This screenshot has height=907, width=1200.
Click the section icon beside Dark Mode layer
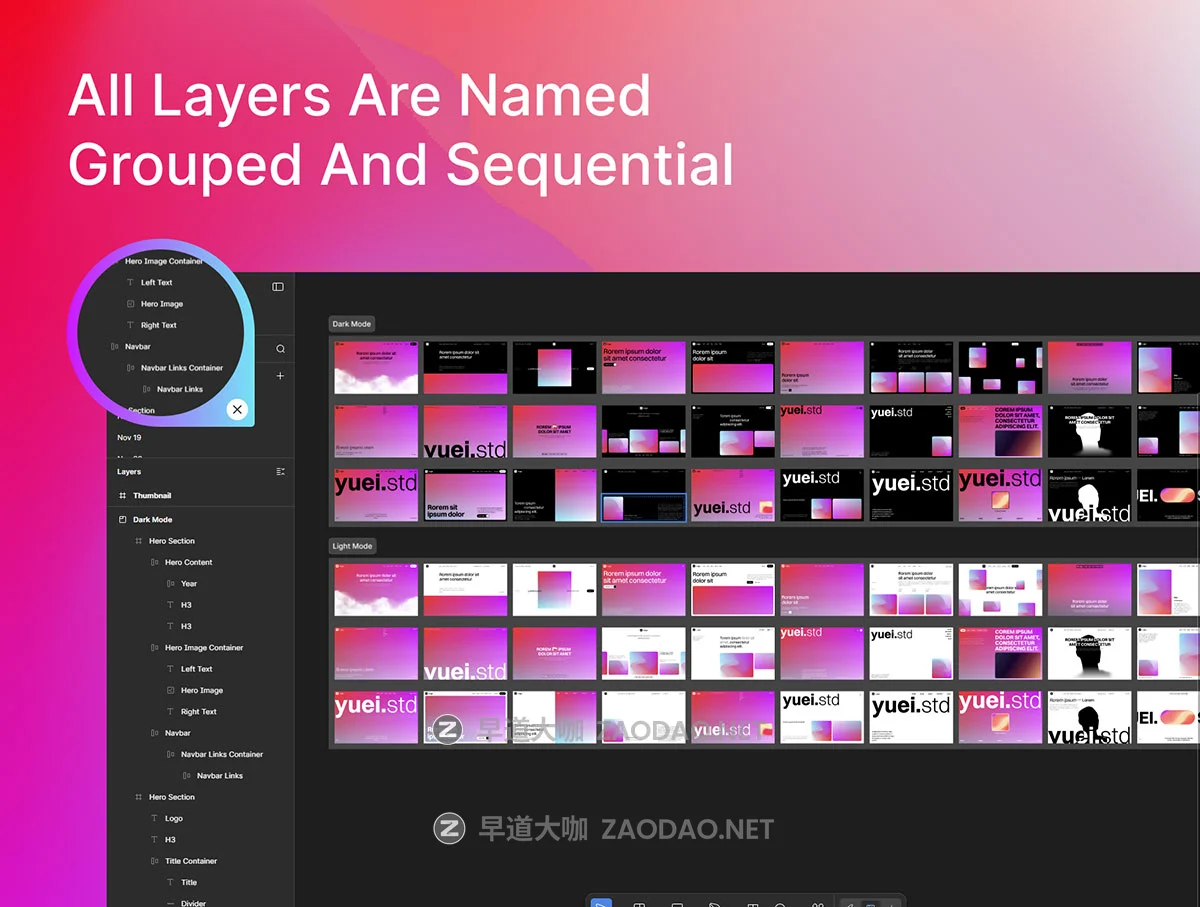click(x=123, y=520)
